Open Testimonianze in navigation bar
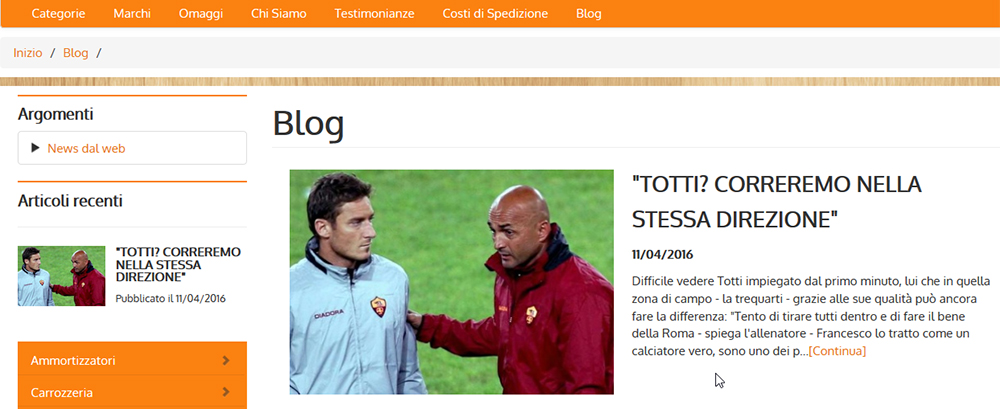 [374, 13]
